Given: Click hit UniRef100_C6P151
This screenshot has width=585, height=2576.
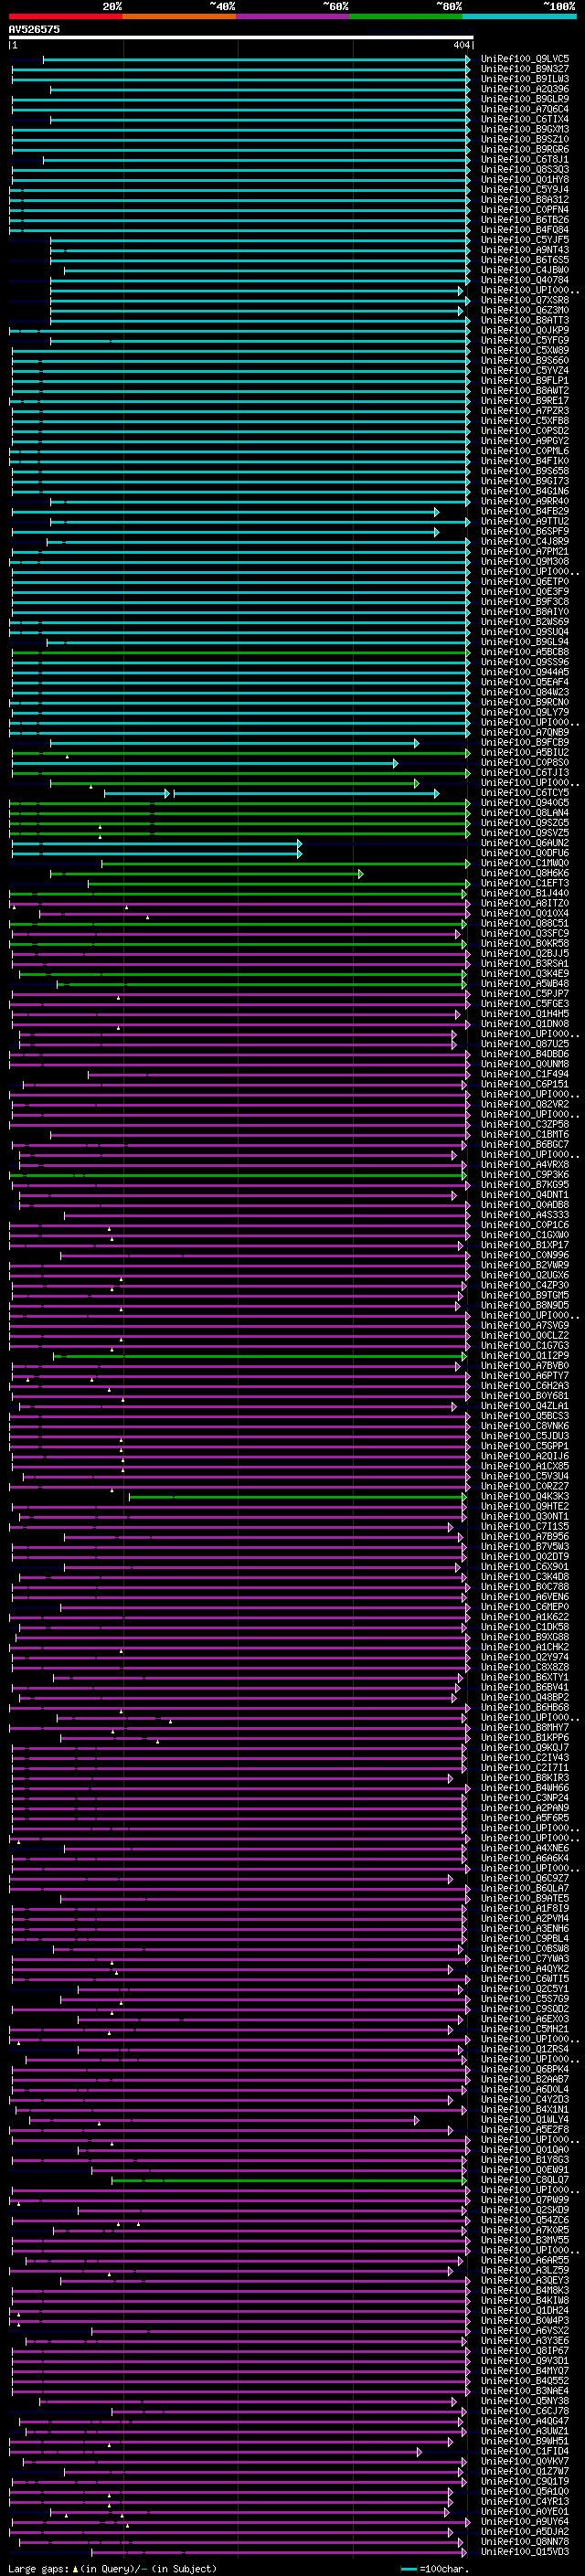Looking at the screenshot, I should (525, 1084).
